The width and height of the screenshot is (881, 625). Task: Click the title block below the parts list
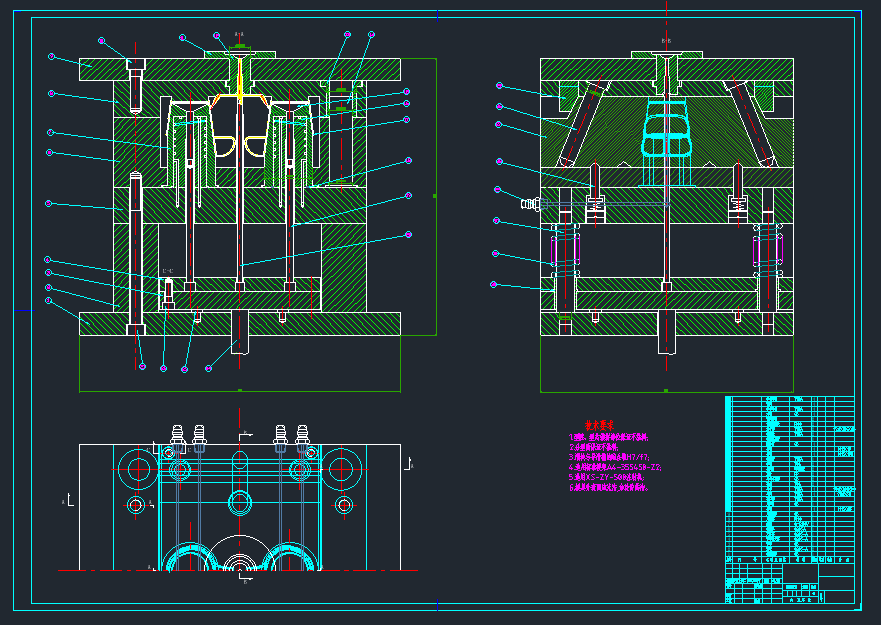pyautogui.click(x=790, y=583)
